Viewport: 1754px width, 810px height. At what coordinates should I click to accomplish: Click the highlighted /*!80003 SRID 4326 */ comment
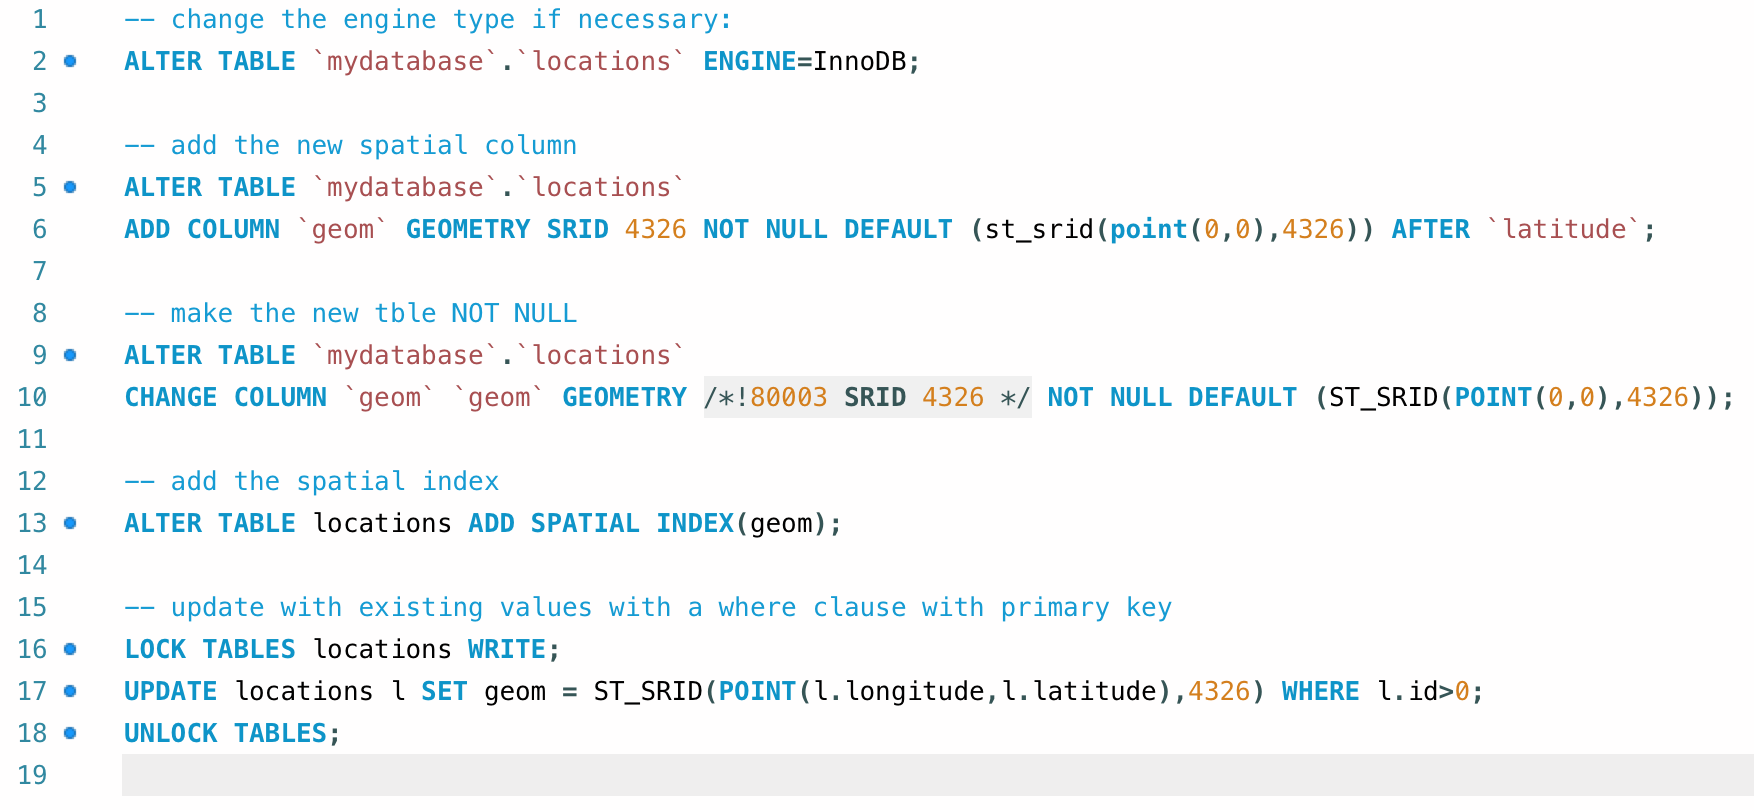coord(867,397)
